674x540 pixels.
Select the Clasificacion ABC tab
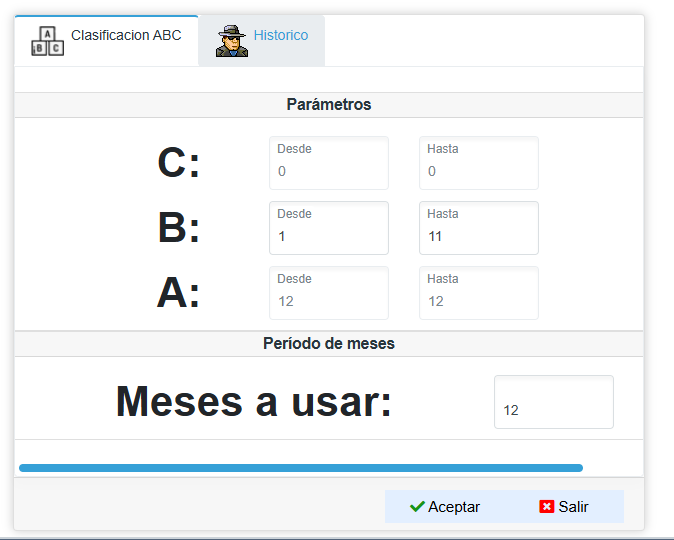click(106, 41)
